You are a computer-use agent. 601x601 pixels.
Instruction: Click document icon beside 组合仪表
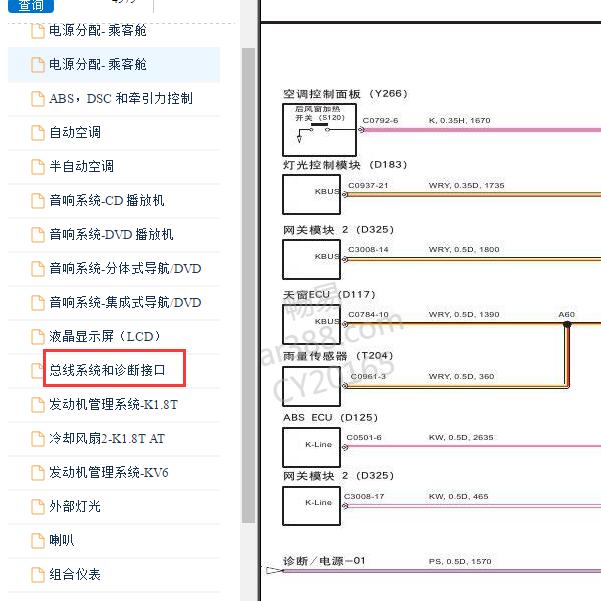pyautogui.click(x=38, y=574)
